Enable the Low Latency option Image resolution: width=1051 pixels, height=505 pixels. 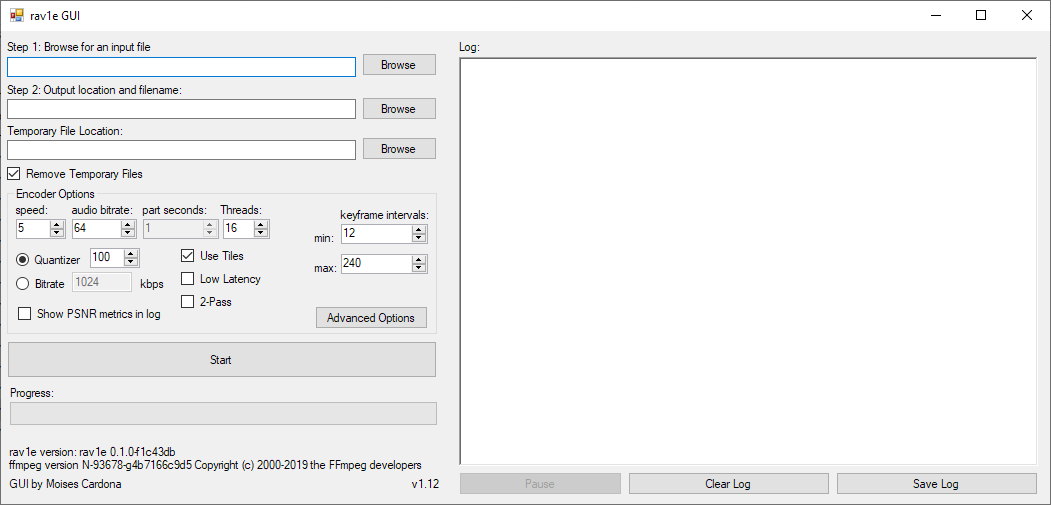pyautogui.click(x=187, y=279)
